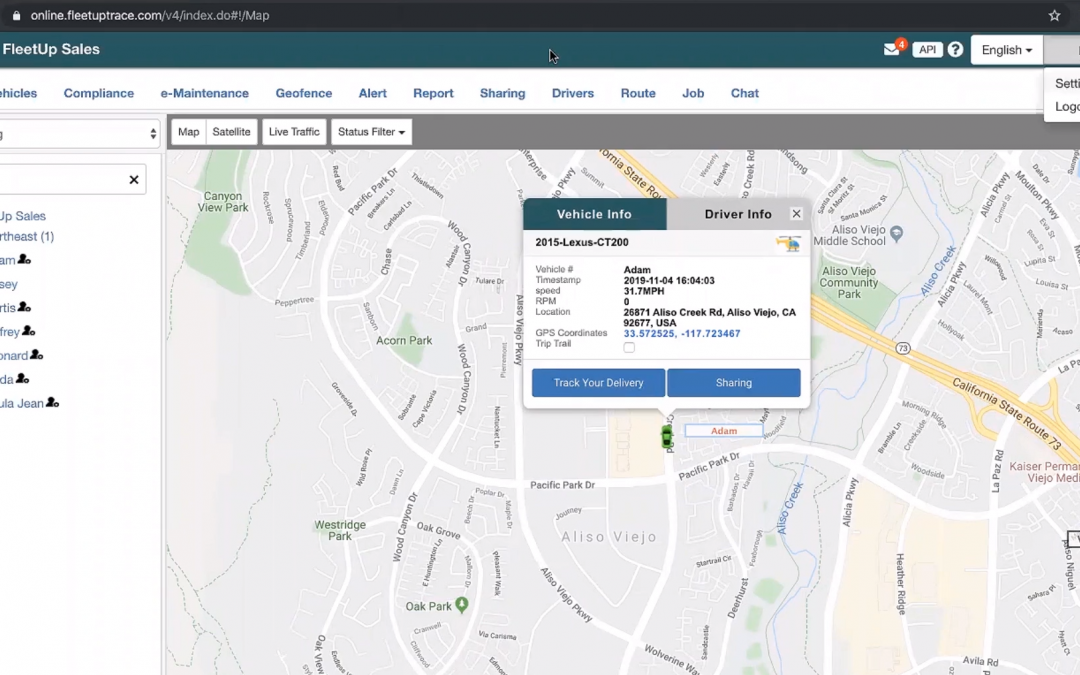Switch the map to Map view
The width and height of the screenshot is (1080, 675).
coord(188,132)
